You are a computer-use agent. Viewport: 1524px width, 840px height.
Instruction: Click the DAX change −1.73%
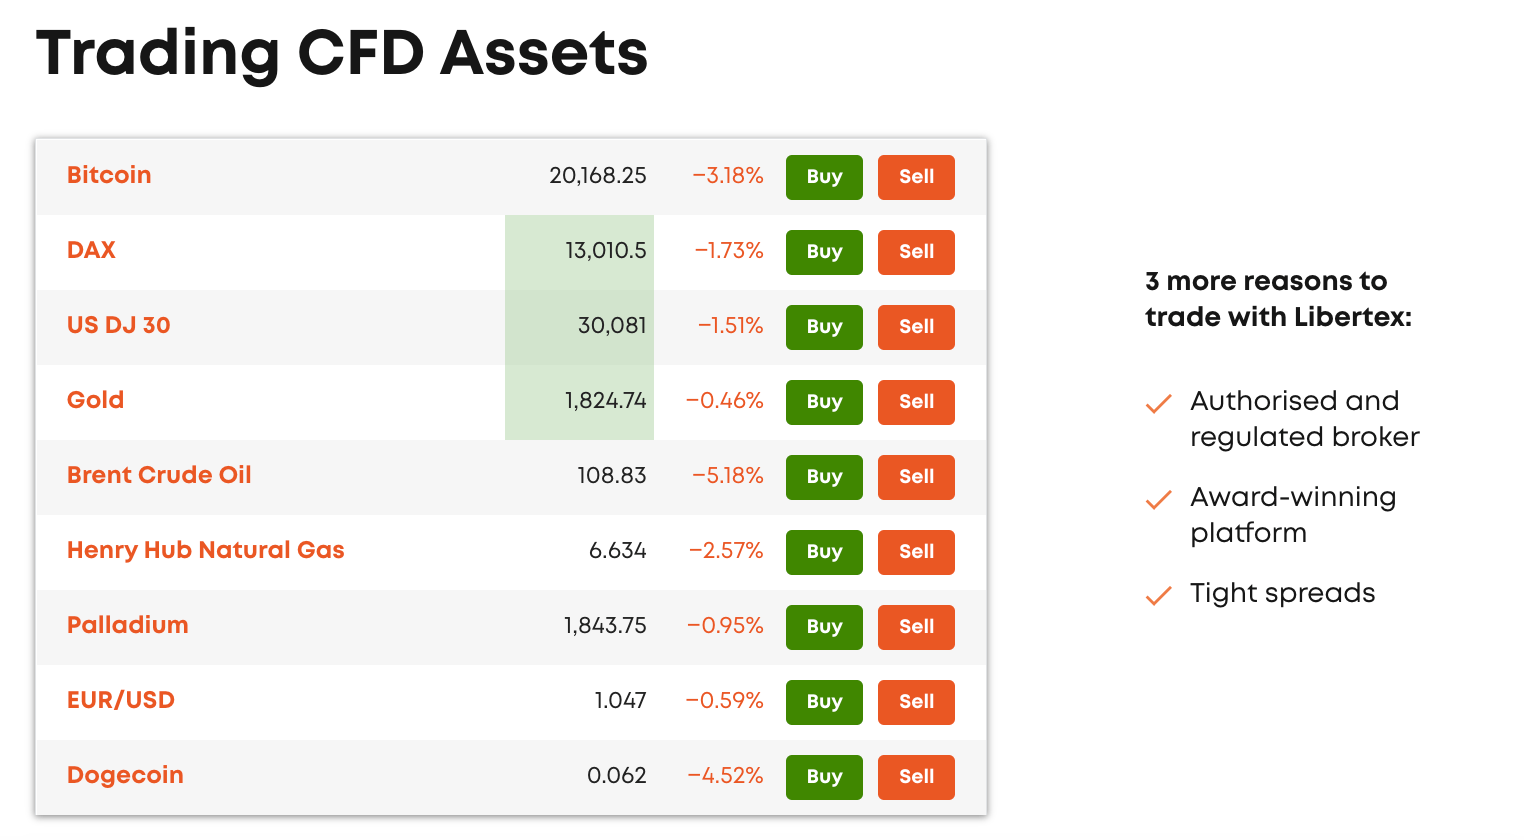(729, 251)
